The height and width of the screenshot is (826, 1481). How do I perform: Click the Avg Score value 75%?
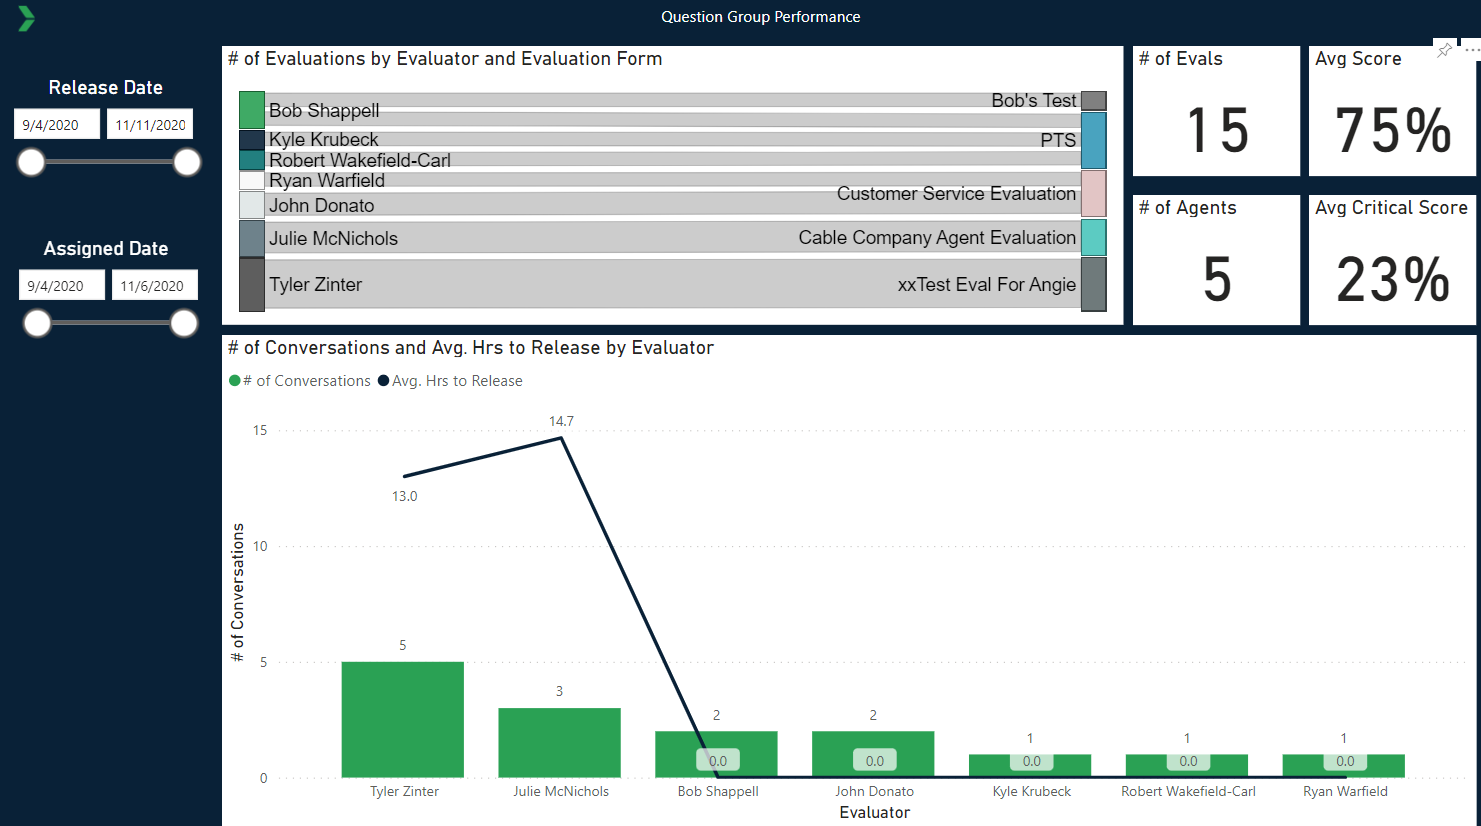pos(1393,131)
